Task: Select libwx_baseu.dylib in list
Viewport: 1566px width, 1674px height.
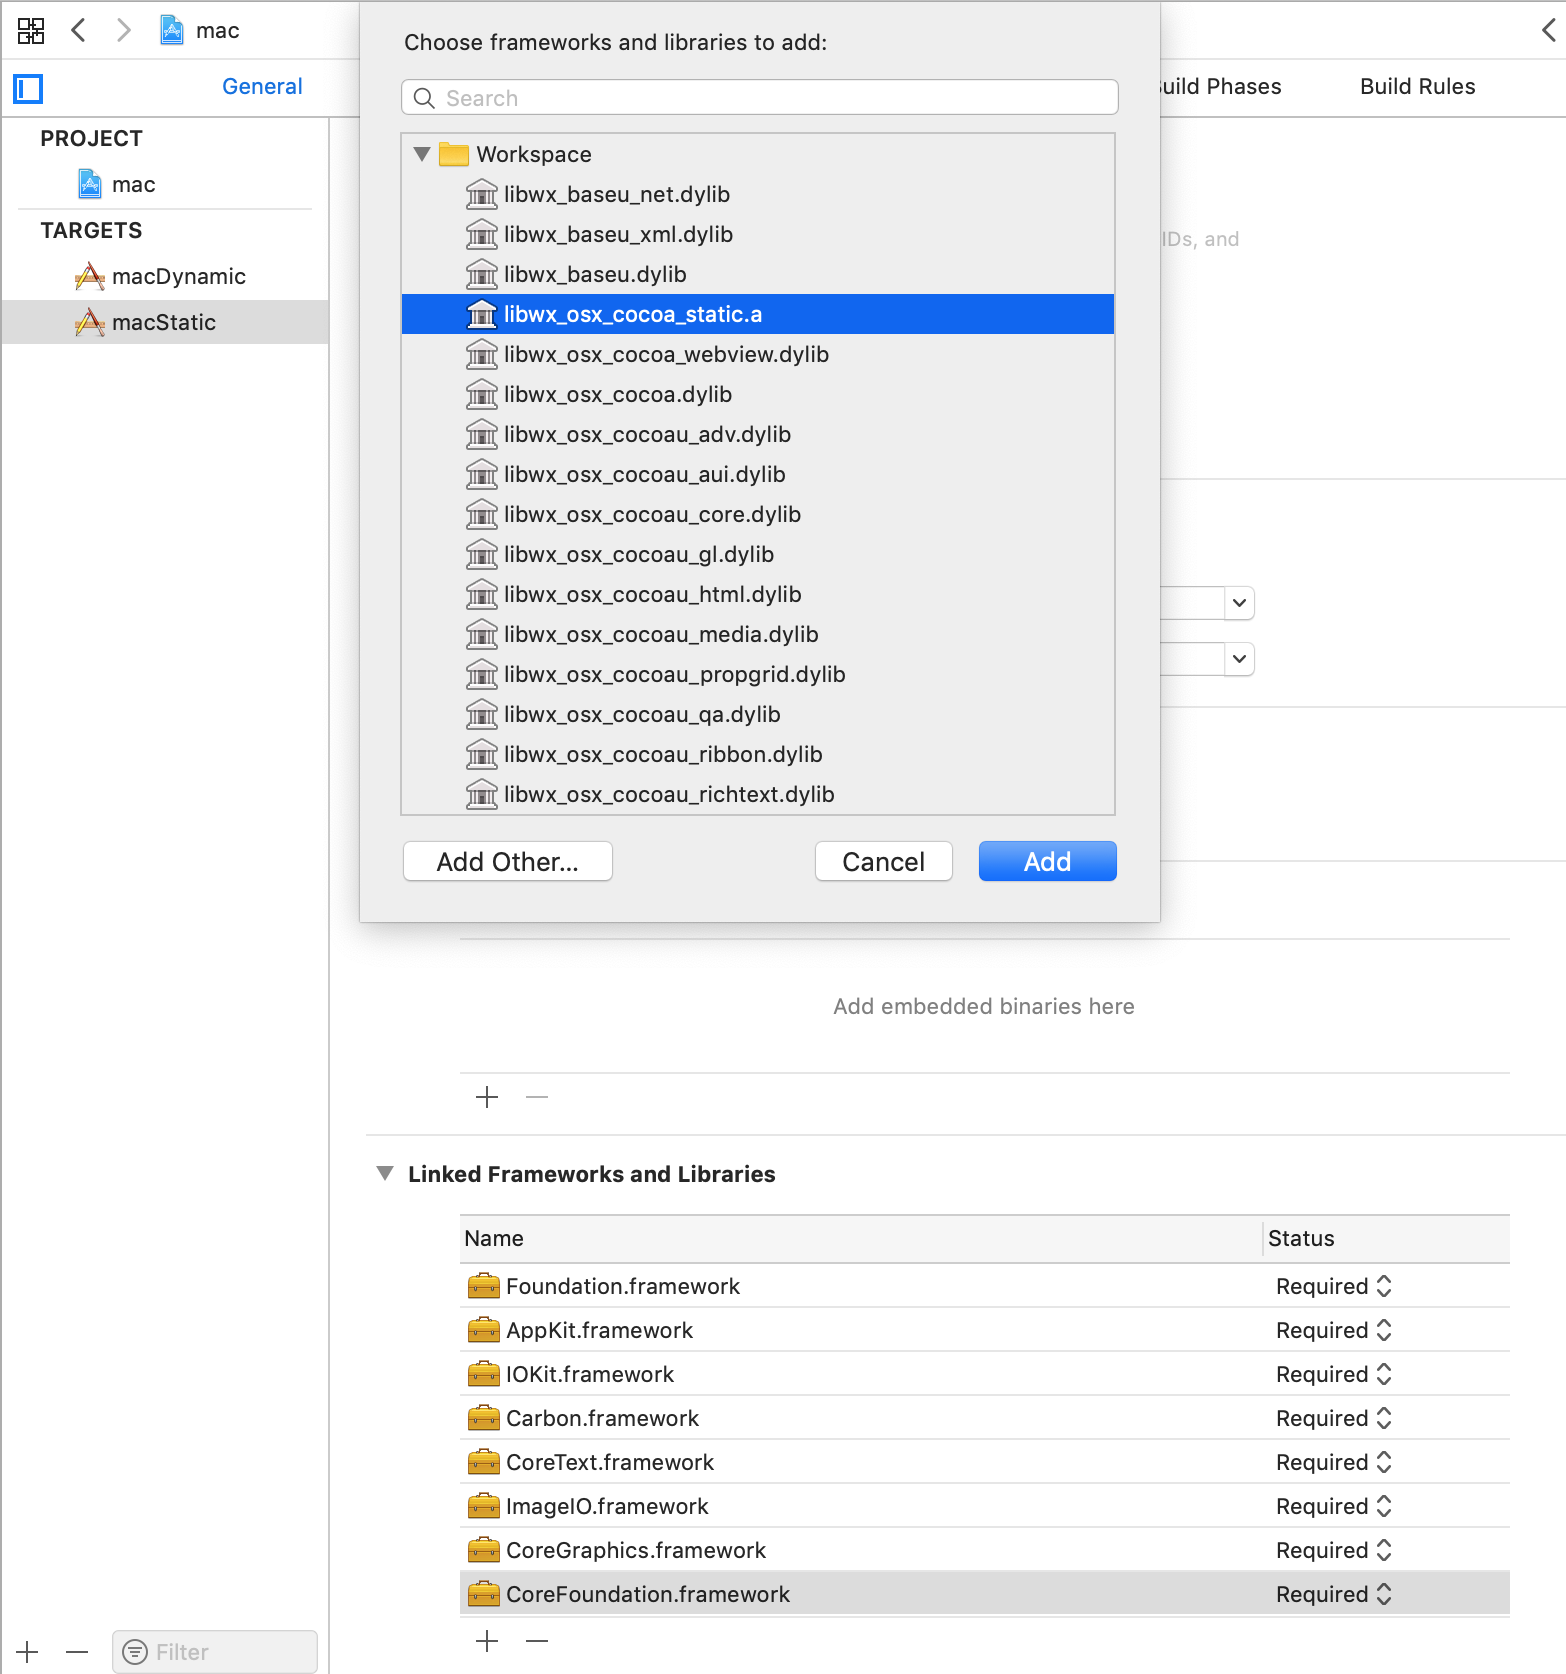Action: [758, 274]
